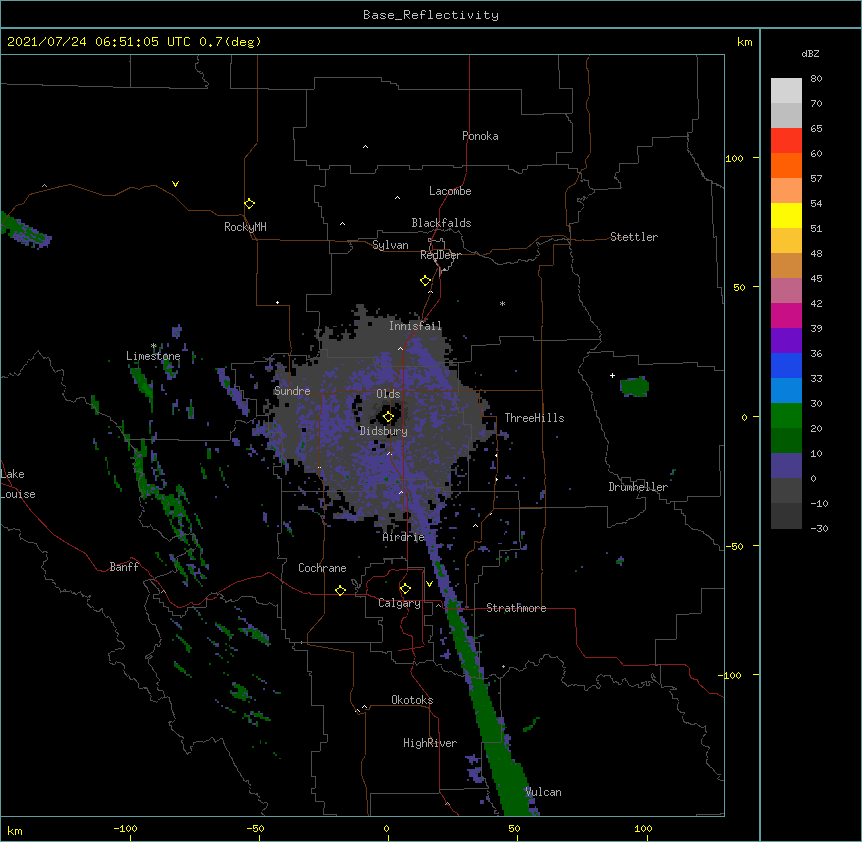Image resolution: width=862 pixels, height=842 pixels.
Task: Click the Sylvan label
Action: coord(390,245)
